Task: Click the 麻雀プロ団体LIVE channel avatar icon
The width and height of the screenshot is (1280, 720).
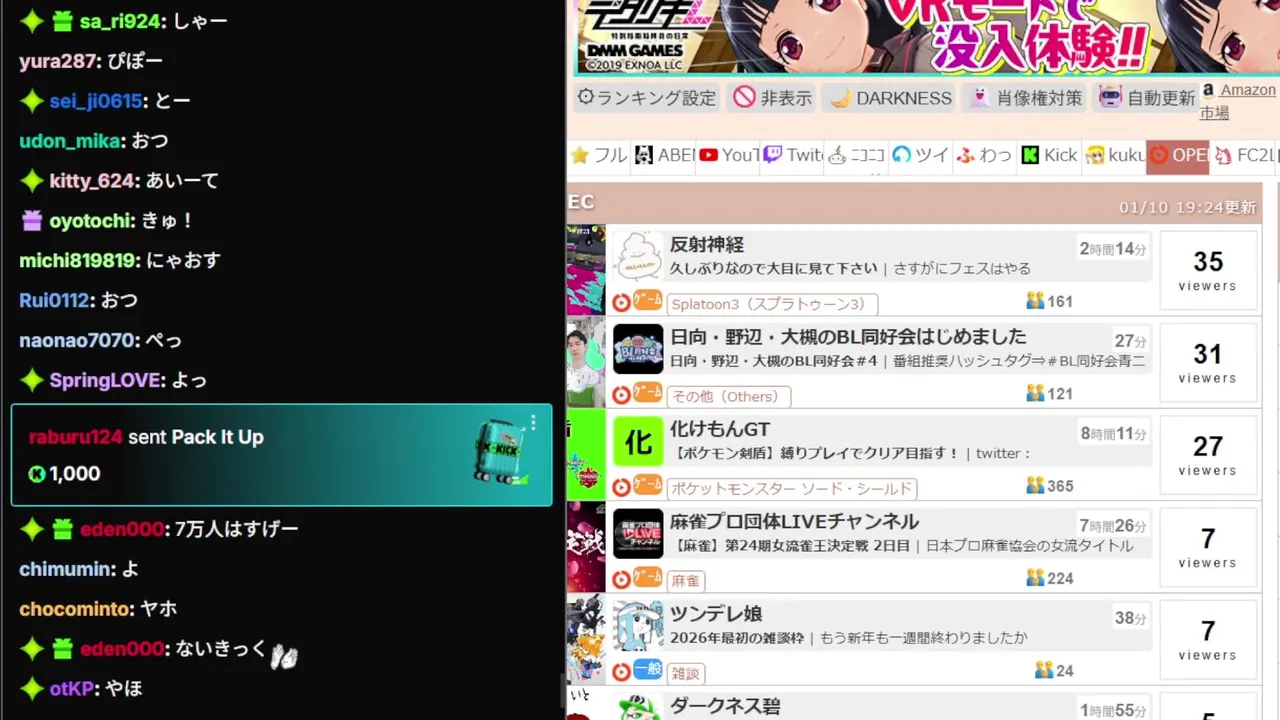Action: coord(638,533)
